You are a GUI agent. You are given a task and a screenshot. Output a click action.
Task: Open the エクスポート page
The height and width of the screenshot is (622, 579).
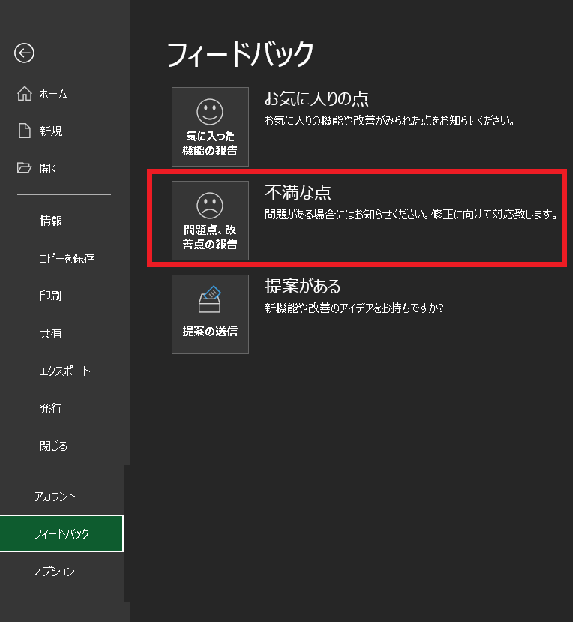(65, 371)
